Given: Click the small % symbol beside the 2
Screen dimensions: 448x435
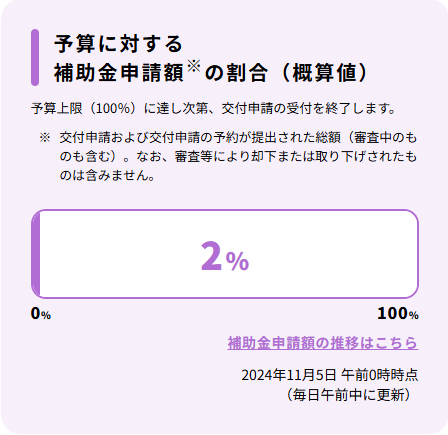Looking at the screenshot, I should click(x=237, y=261).
